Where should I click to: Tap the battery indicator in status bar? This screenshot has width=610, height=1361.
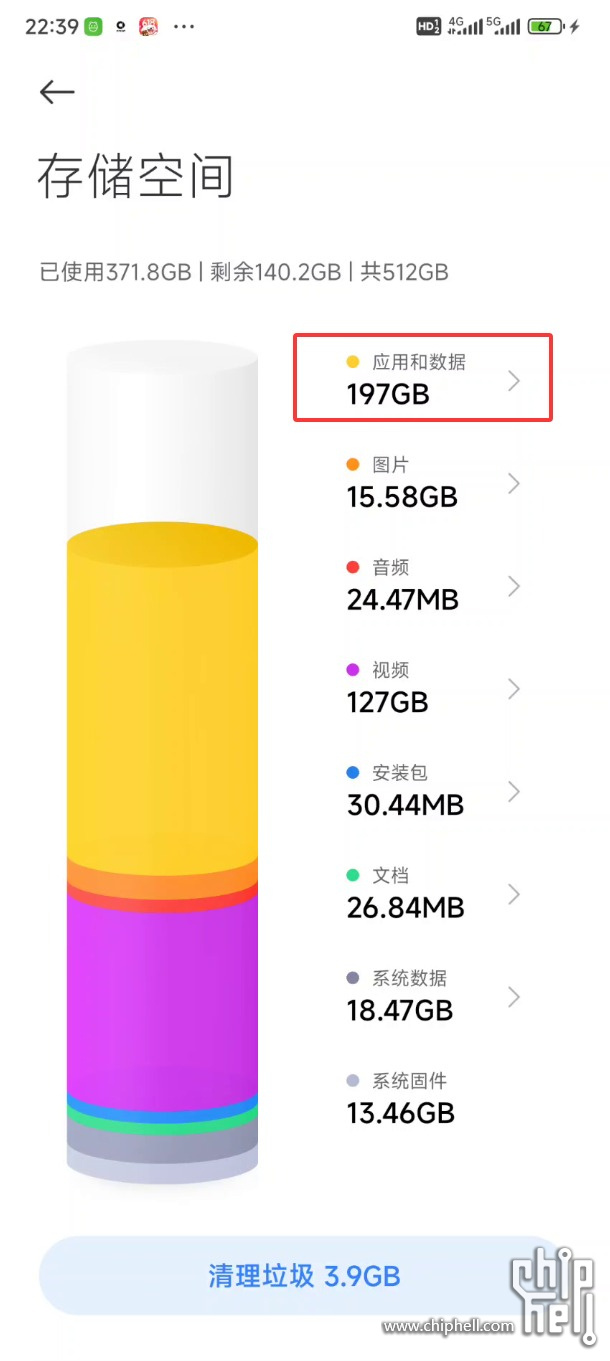click(x=544, y=27)
